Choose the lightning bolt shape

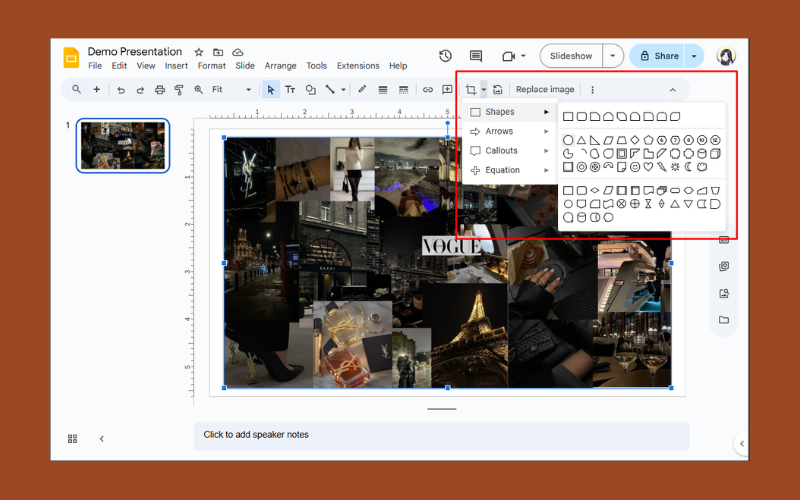[x=662, y=167]
